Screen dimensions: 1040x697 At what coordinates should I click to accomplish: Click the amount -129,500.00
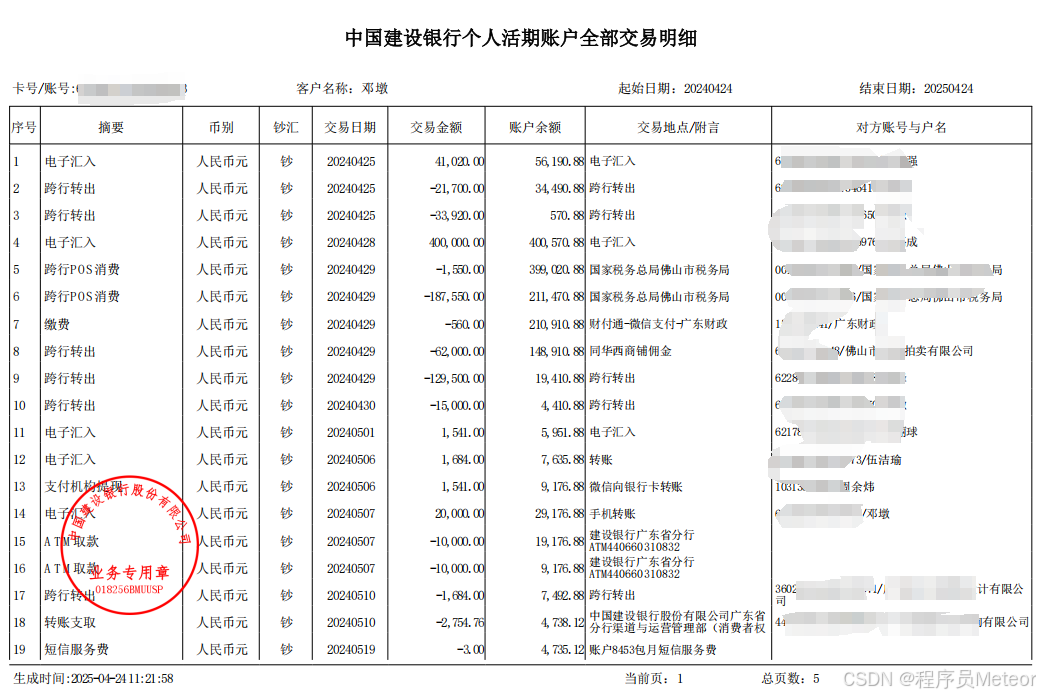point(454,378)
